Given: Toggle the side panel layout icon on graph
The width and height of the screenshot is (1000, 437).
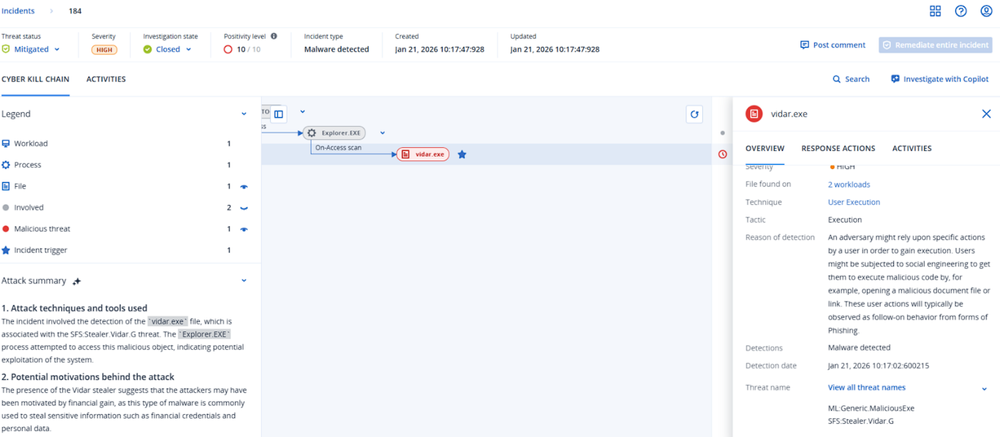Looking at the screenshot, I should coord(279,114).
